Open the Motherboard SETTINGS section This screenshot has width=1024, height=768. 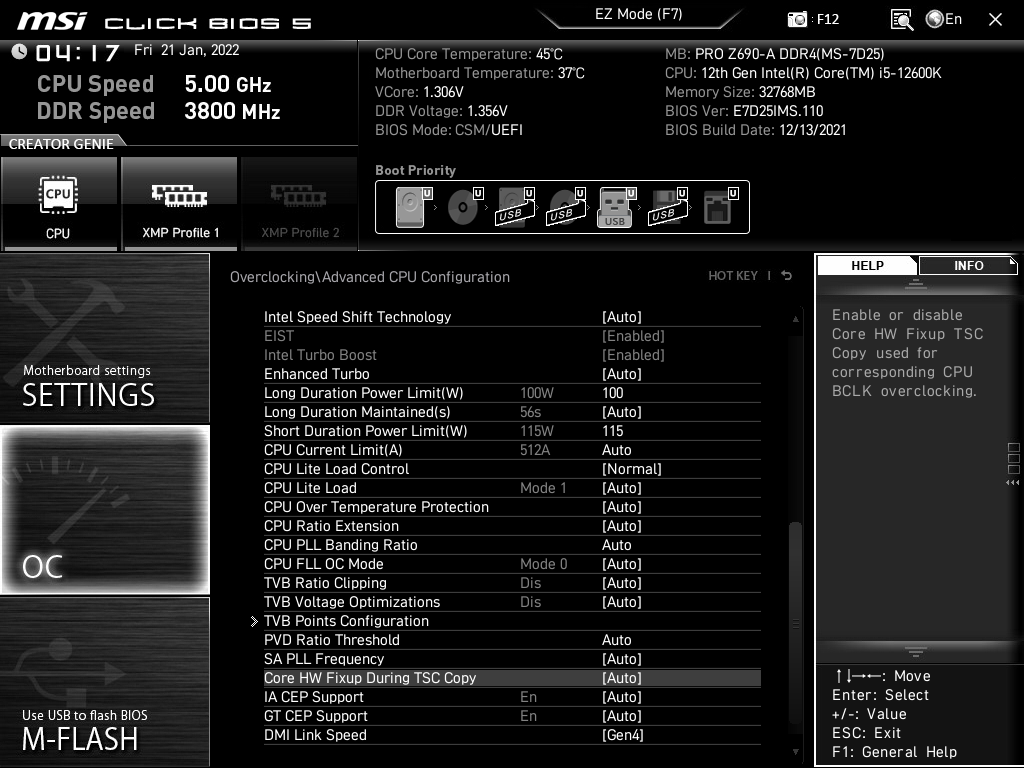[104, 338]
